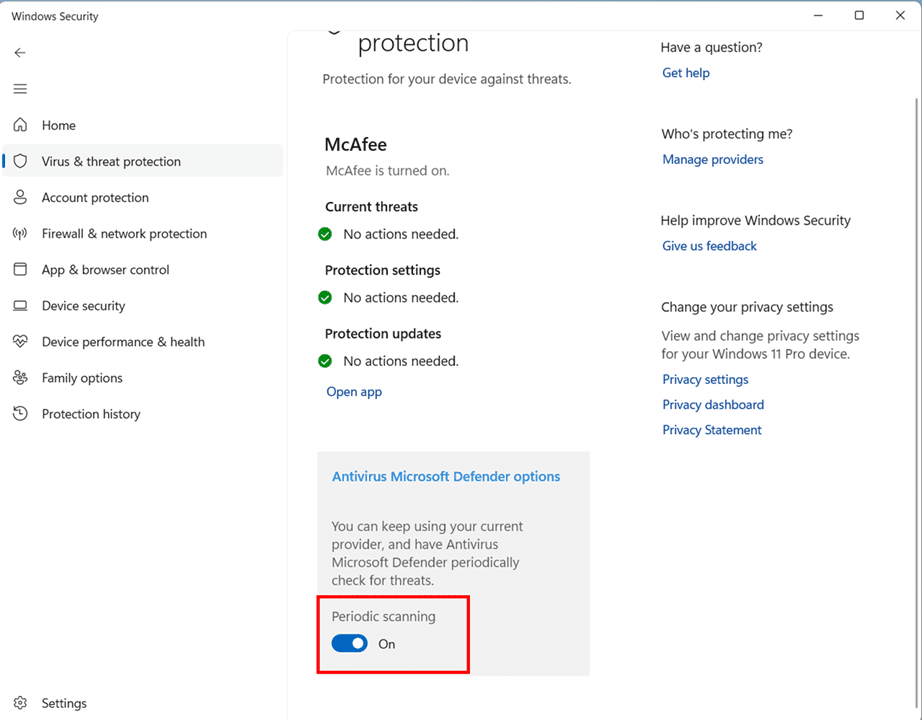Click the Protection history clock icon
Viewport: 922px width, 720px height.
(x=20, y=414)
